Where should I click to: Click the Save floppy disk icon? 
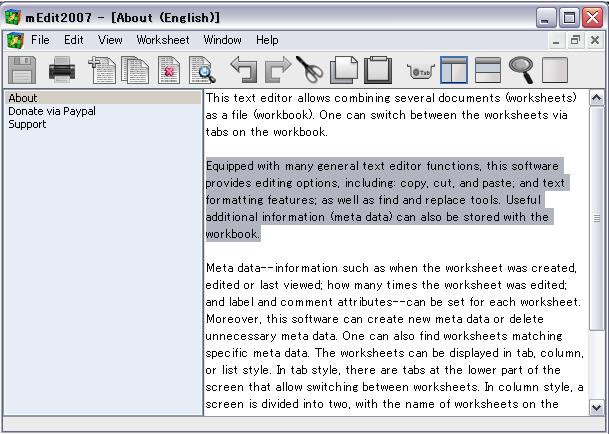point(22,70)
